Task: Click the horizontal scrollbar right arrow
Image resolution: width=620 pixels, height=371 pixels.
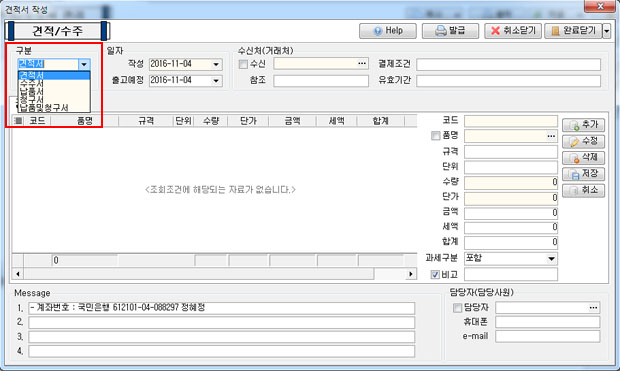Action: pos(411,274)
